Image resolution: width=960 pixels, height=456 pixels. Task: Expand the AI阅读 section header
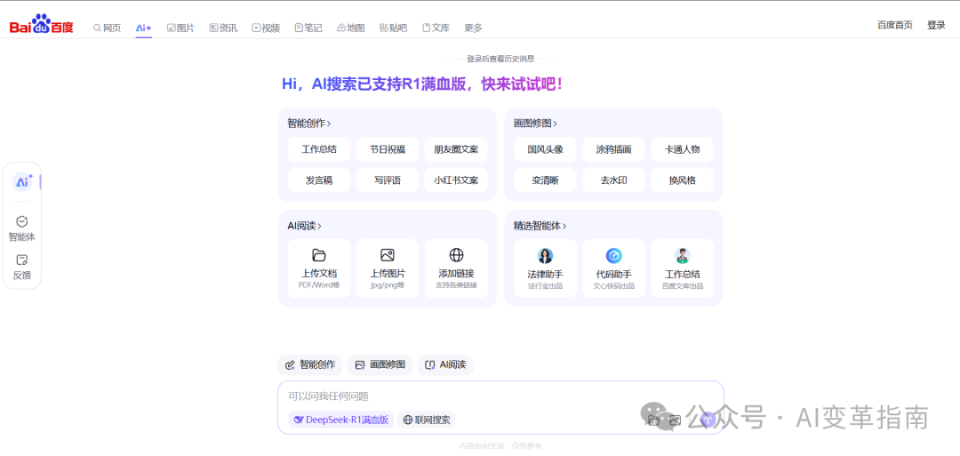pyautogui.click(x=304, y=226)
